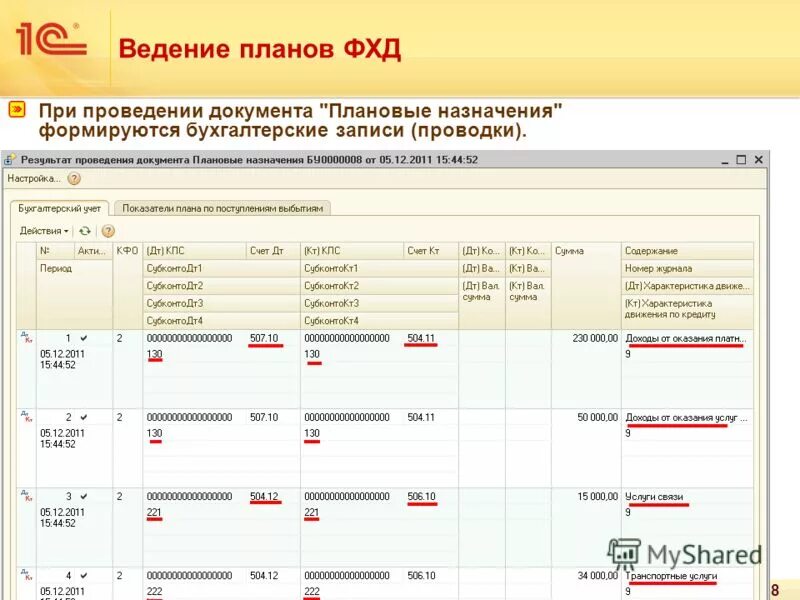Viewport: 800px width, 600px height.
Task: Click the document icon in the window title bar
Action: pyautogui.click(x=12, y=157)
